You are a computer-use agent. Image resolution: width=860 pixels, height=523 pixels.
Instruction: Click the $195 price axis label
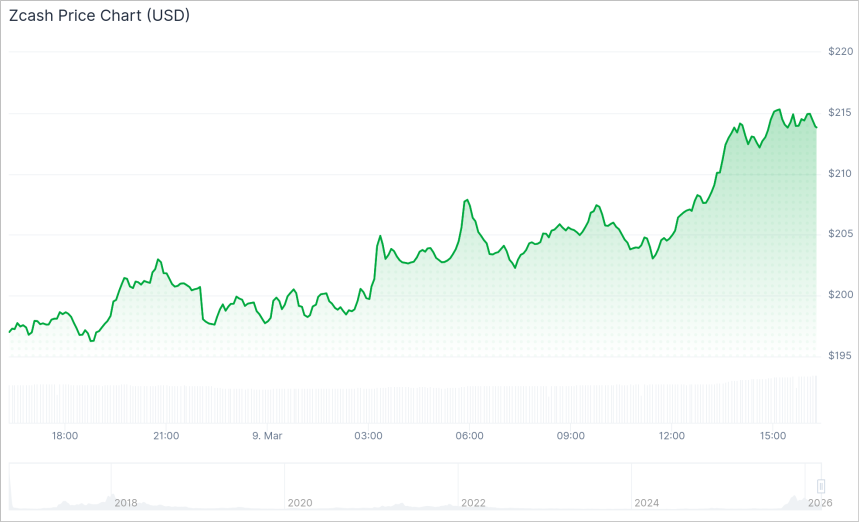840,356
